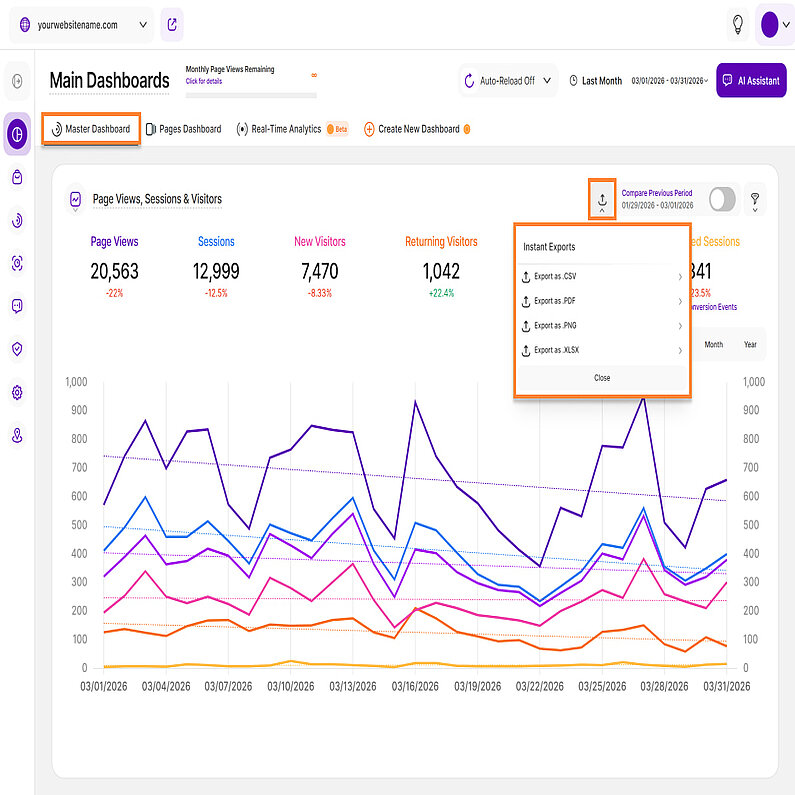
Task: Click the export upload icon button
Action: tap(602, 198)
